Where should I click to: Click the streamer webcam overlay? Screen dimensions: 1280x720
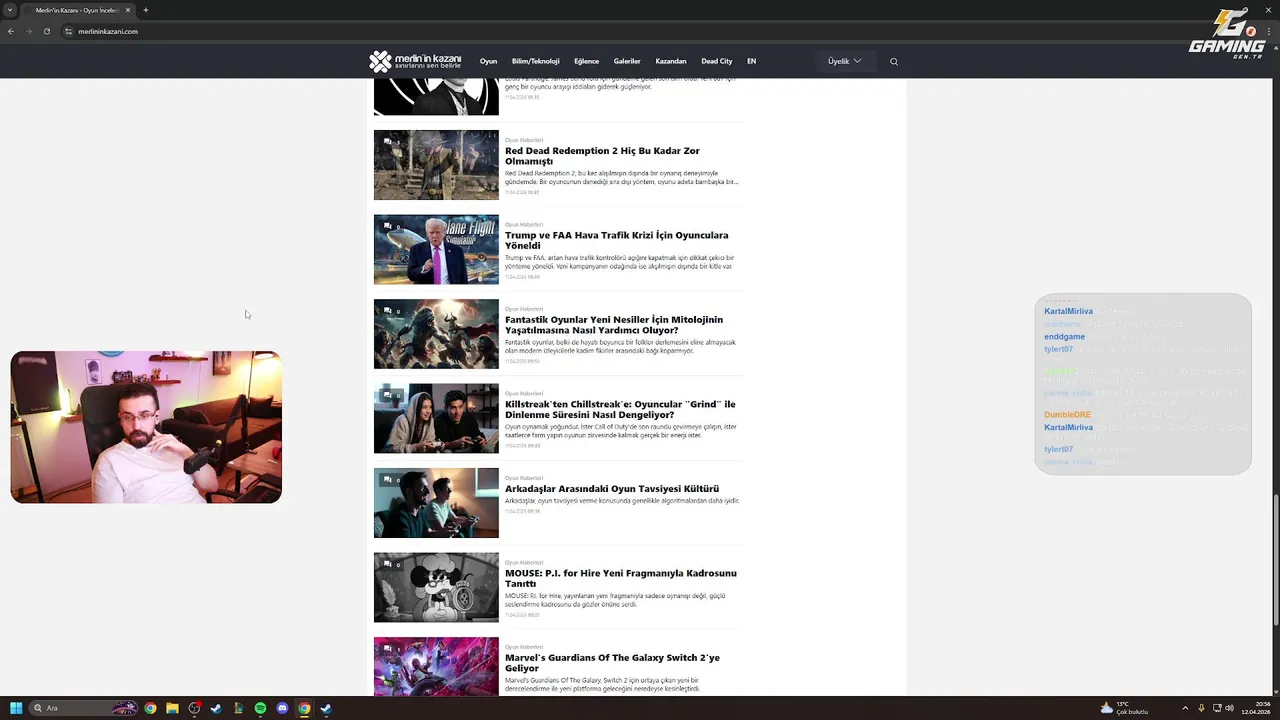pos(146,427)
